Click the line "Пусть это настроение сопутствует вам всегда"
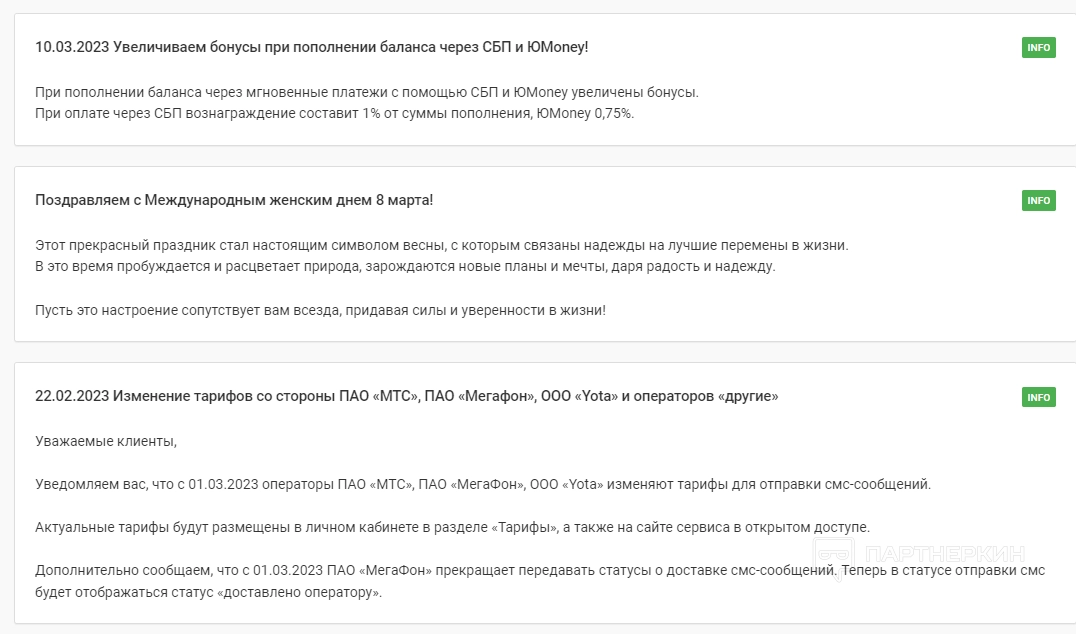The width and height of the screenshot is (1076, 634). pos(320,310)
